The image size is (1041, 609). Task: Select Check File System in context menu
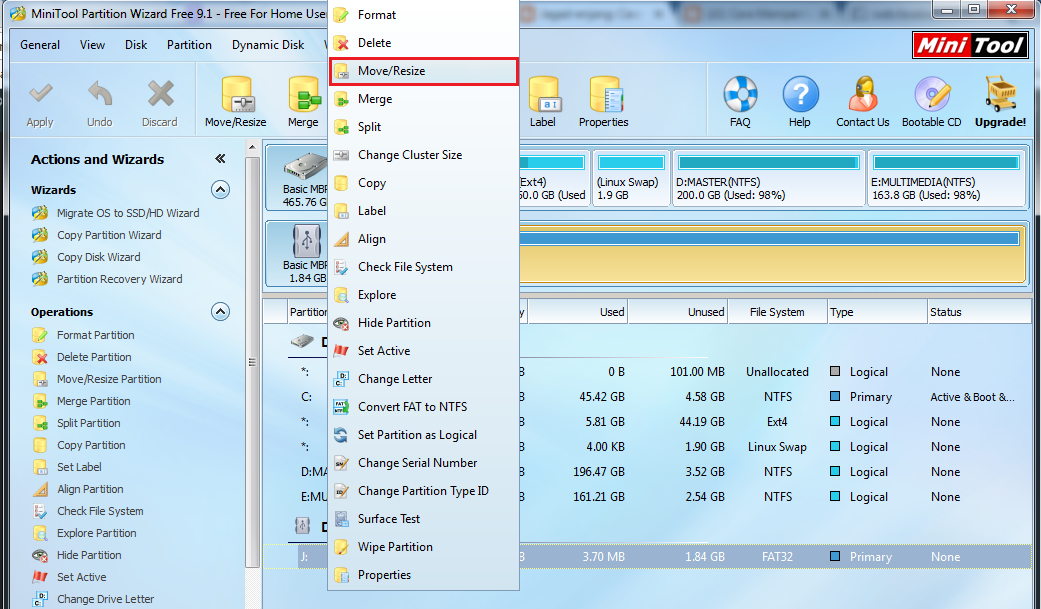[x=424, y=267]
